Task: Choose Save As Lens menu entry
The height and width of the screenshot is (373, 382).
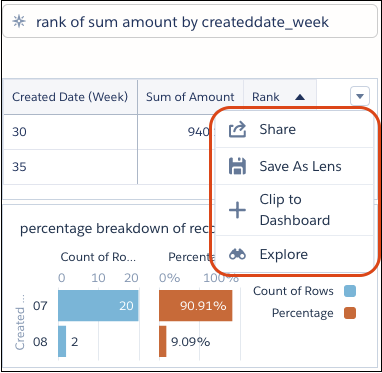Action: tap(294, 166)
